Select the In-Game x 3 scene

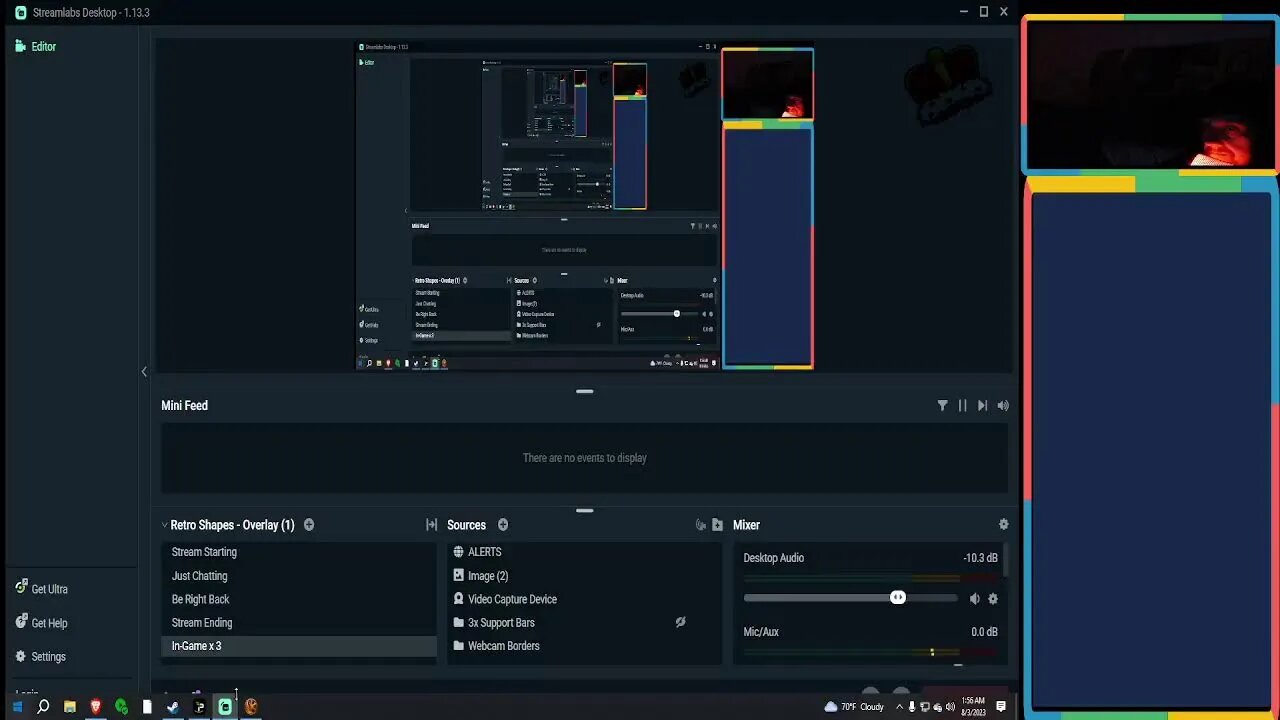(299, 646)
